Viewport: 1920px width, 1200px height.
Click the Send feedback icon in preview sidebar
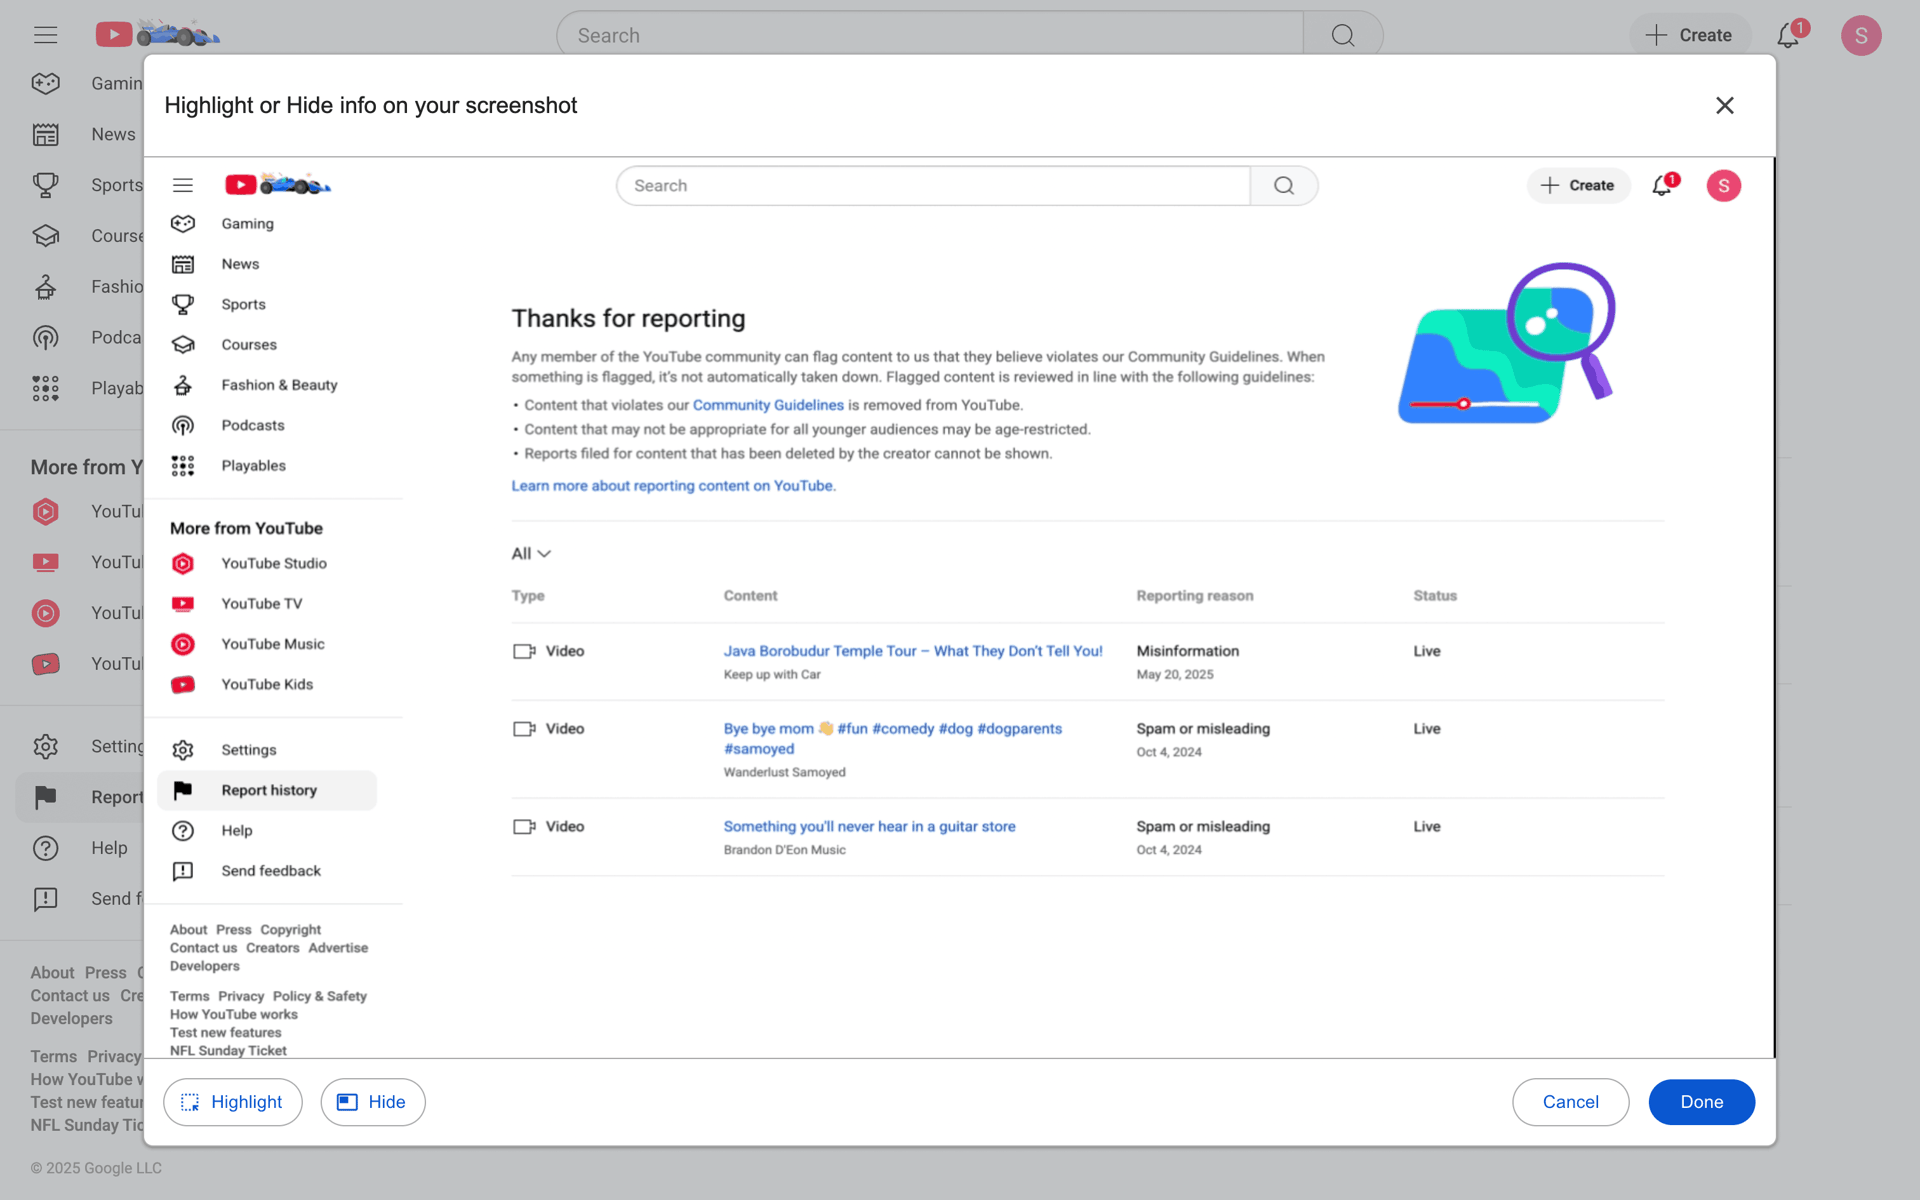tap(183, 871)
